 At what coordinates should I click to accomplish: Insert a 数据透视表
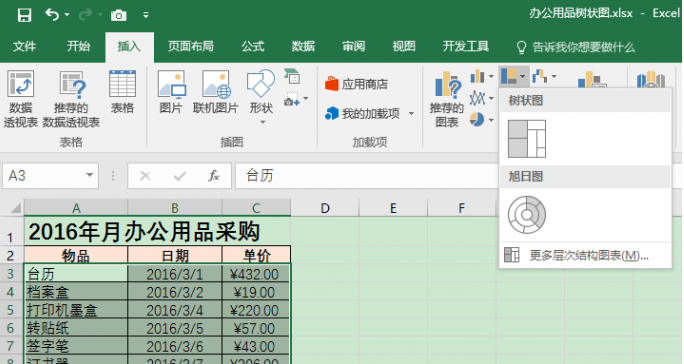21,99
